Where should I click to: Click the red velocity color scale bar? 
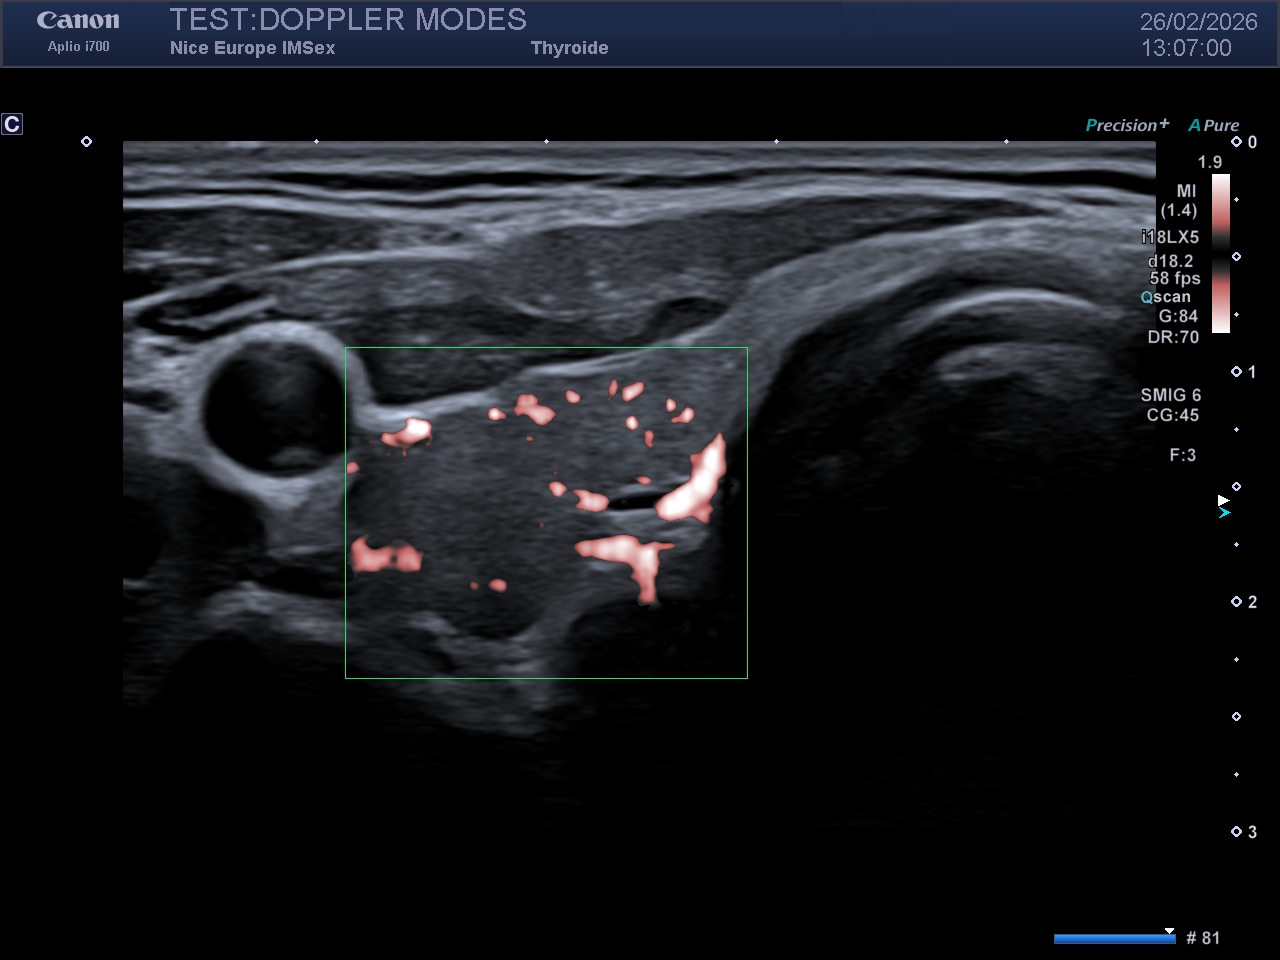(1221, 253)
